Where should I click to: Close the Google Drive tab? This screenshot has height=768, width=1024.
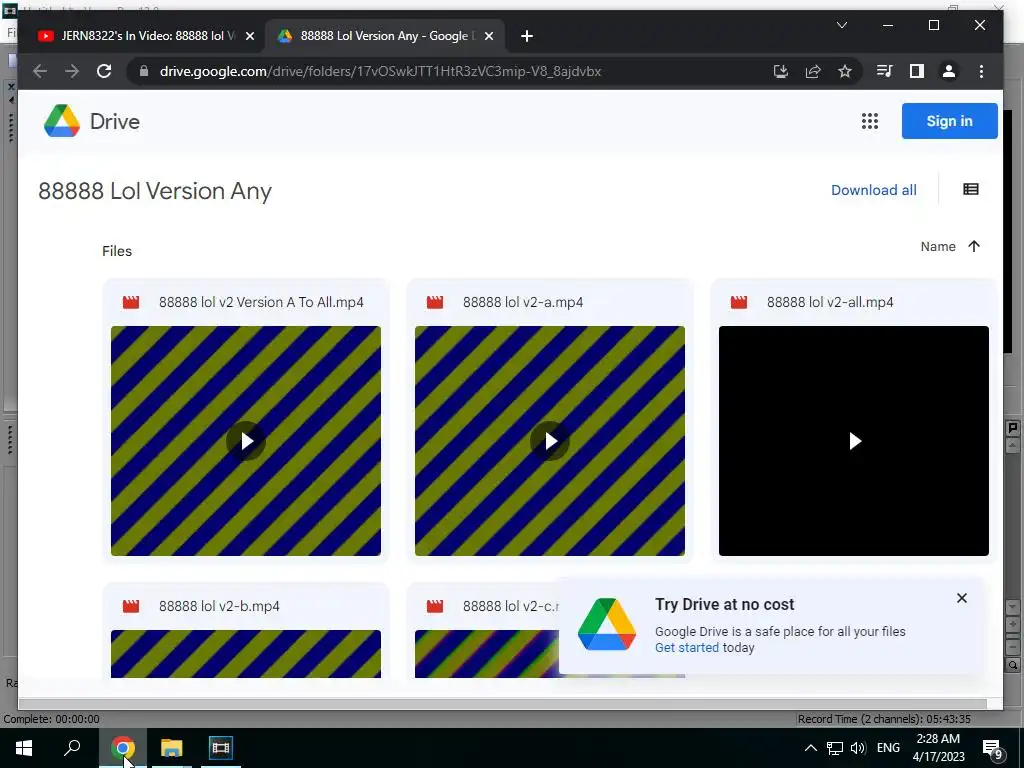488,37
